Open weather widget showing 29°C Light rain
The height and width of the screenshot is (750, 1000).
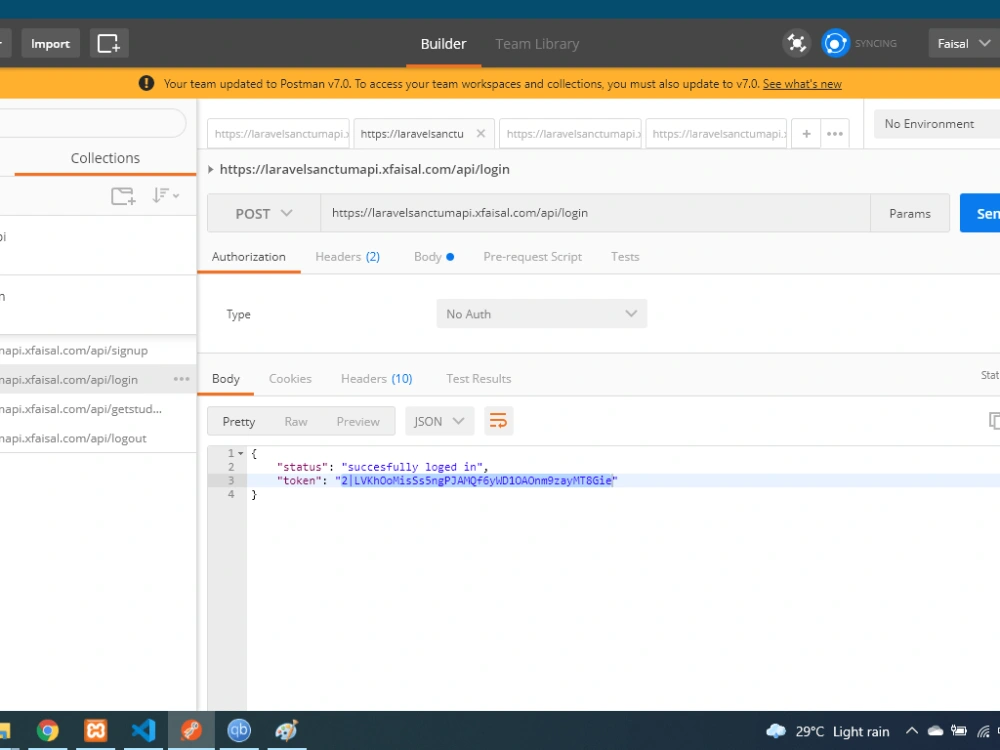828,731
